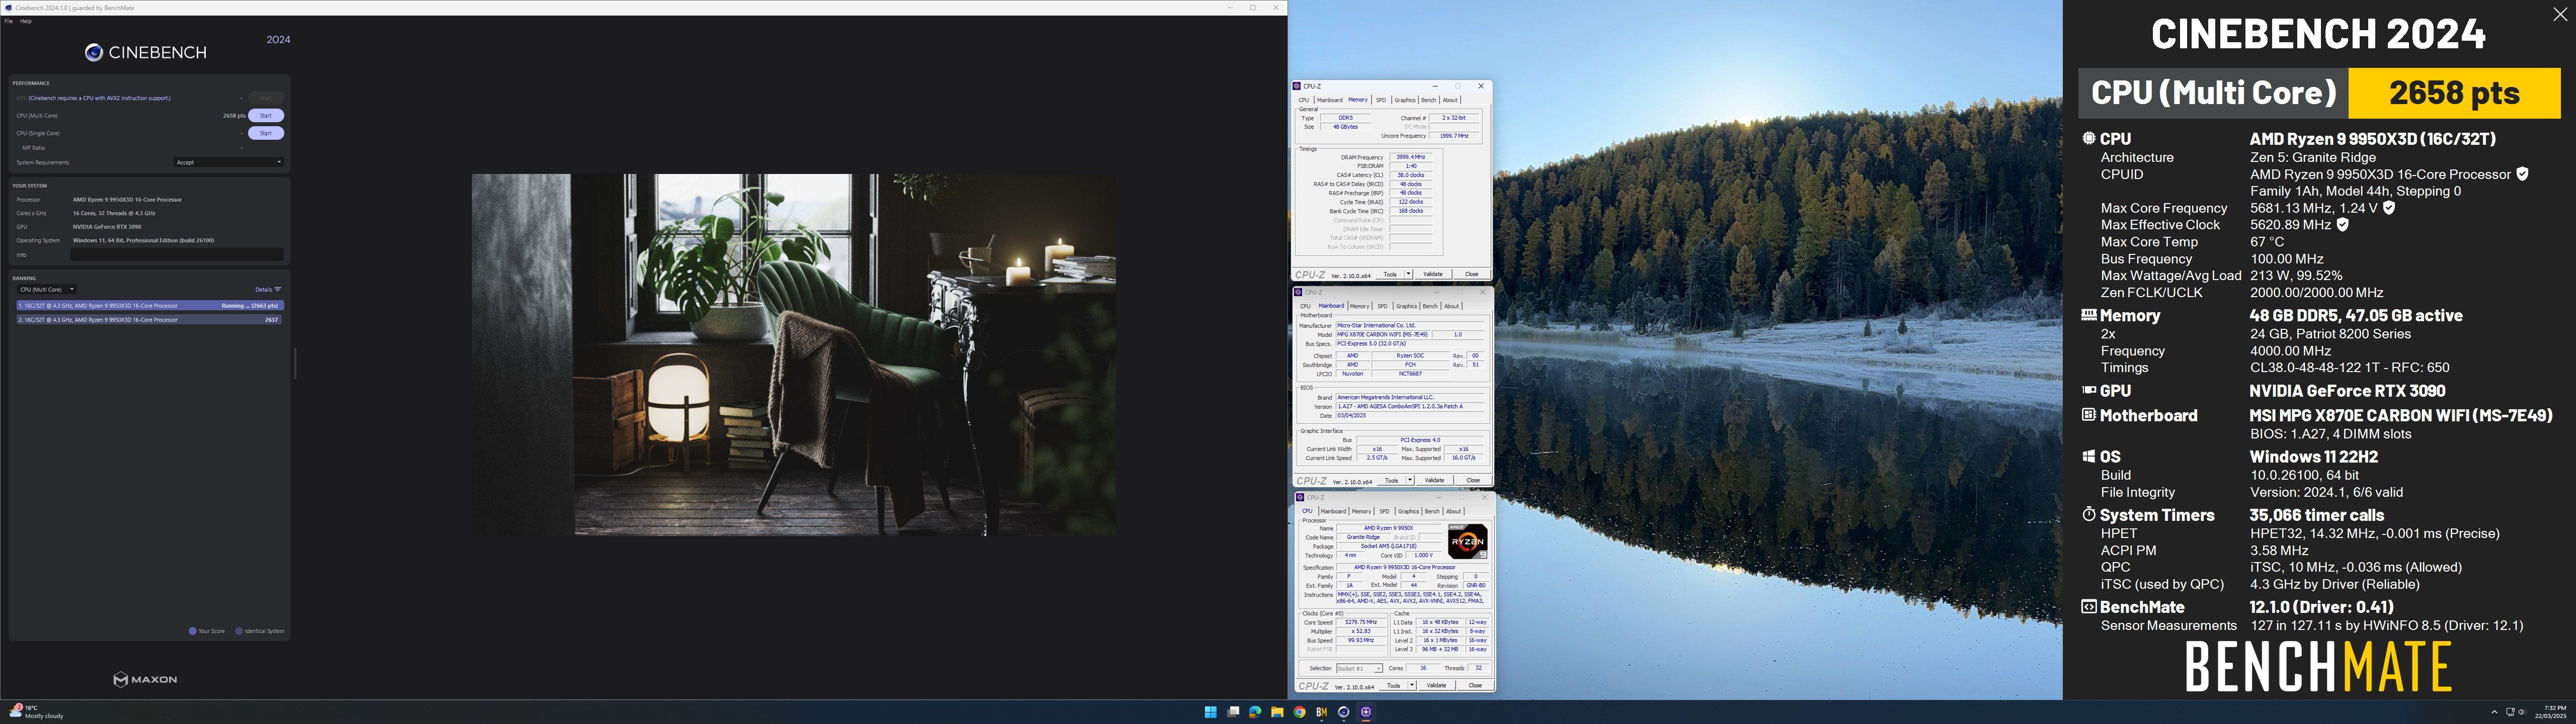Click the Cinebench title bar app icon
Screen dimensions: 2576x724
tap(8, 8)
